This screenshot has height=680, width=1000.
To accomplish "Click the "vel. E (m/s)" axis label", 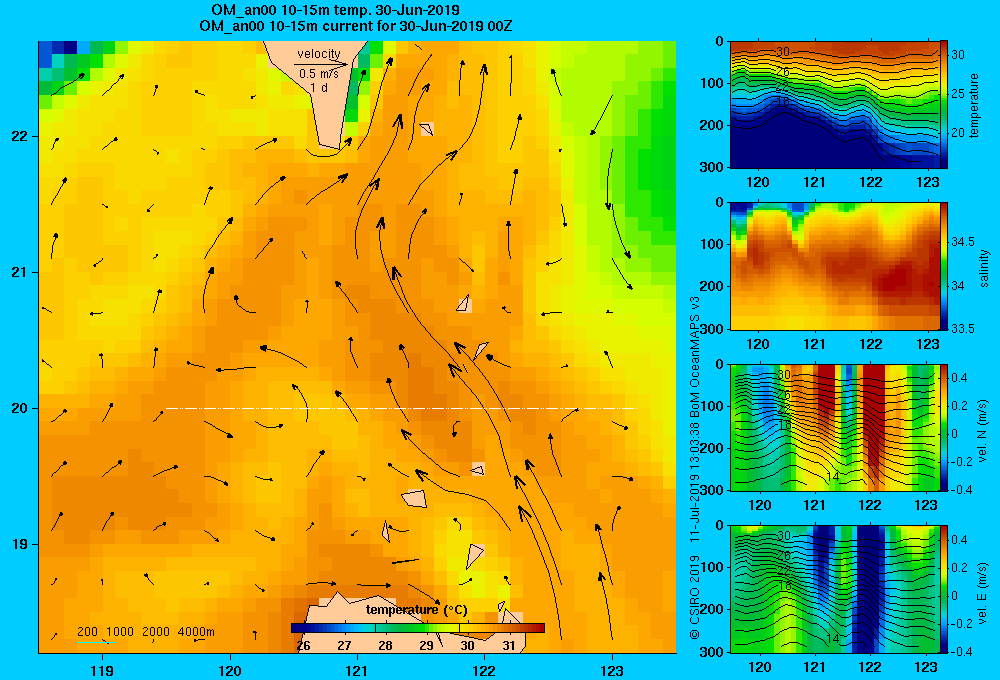I will point(983,593).
